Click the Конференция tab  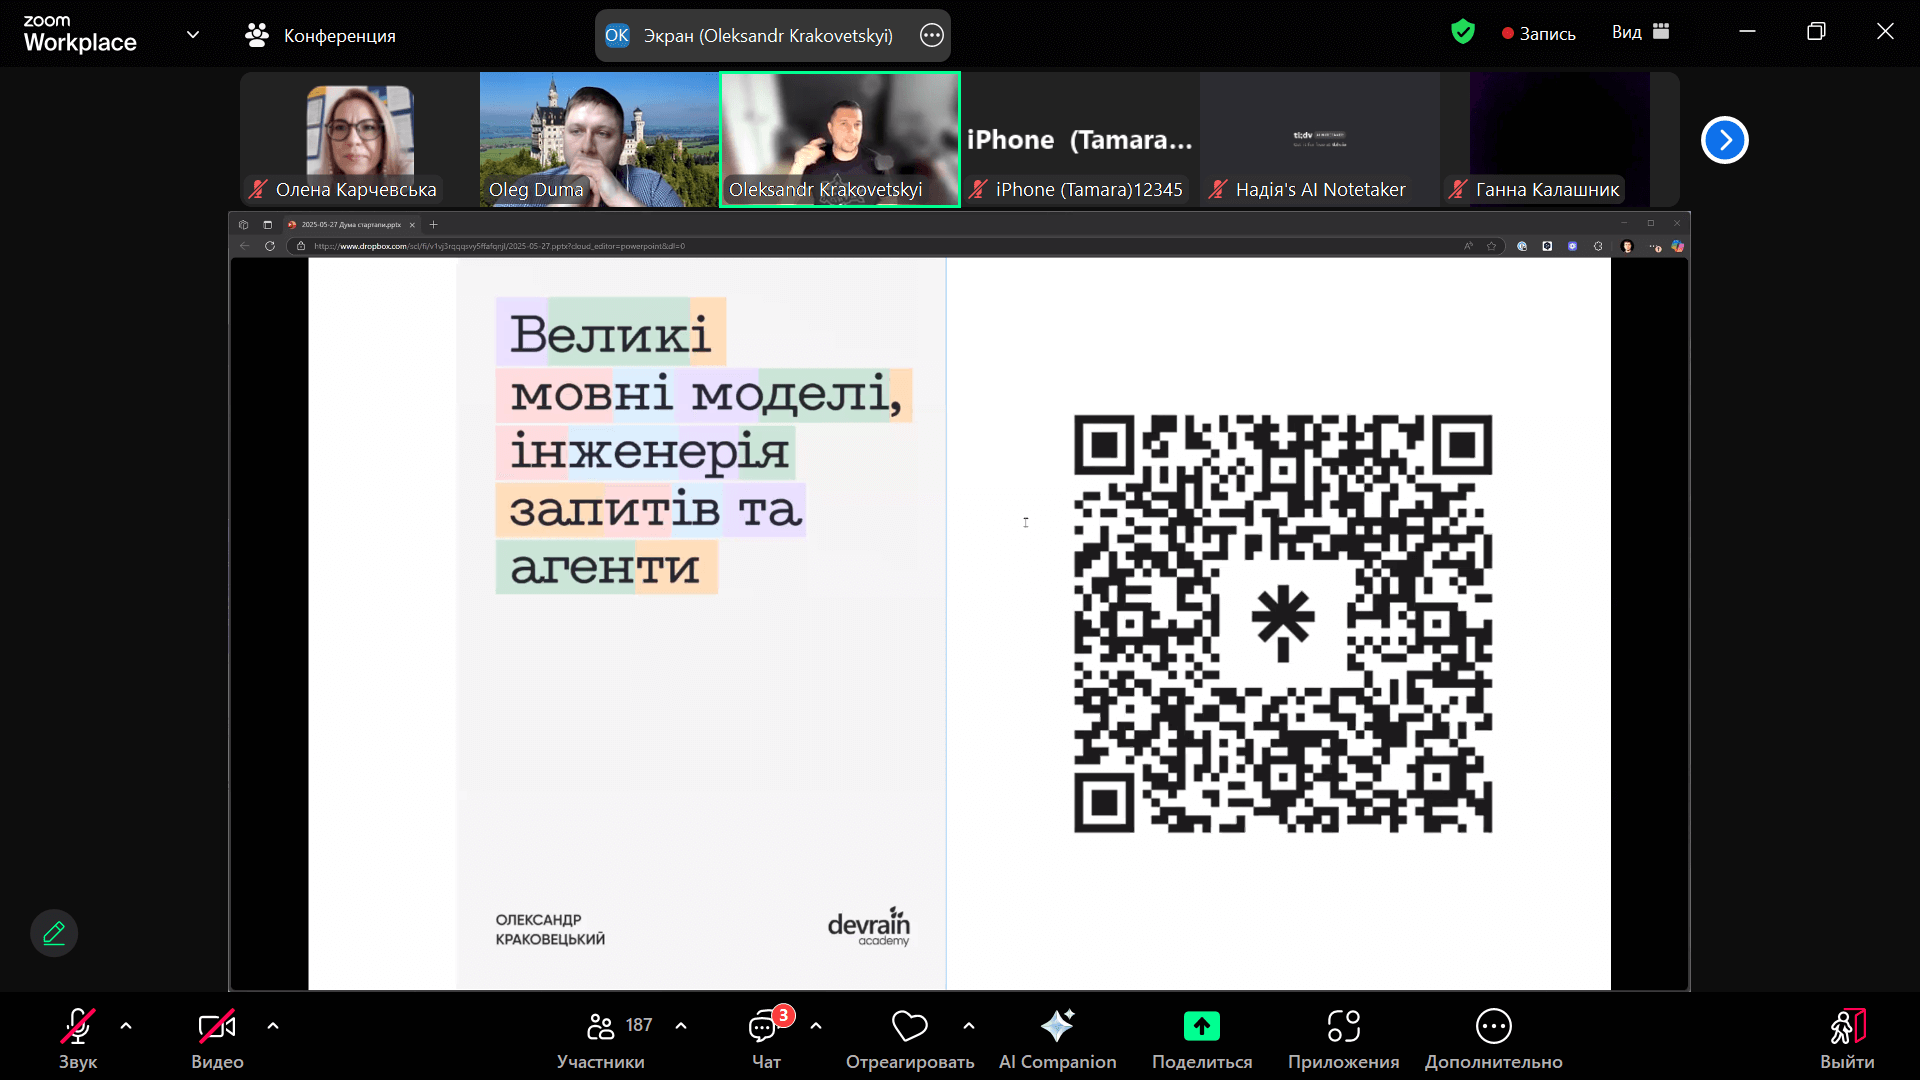320,35
